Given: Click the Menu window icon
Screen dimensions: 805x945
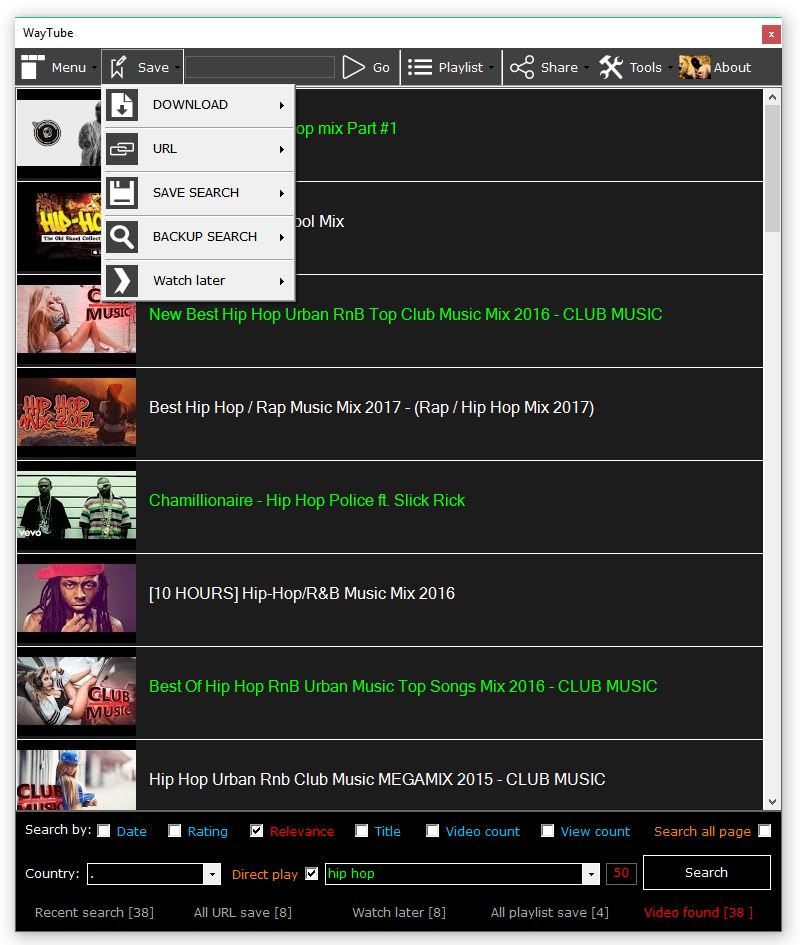Looking at the screenshot, I should pos(33,67).
